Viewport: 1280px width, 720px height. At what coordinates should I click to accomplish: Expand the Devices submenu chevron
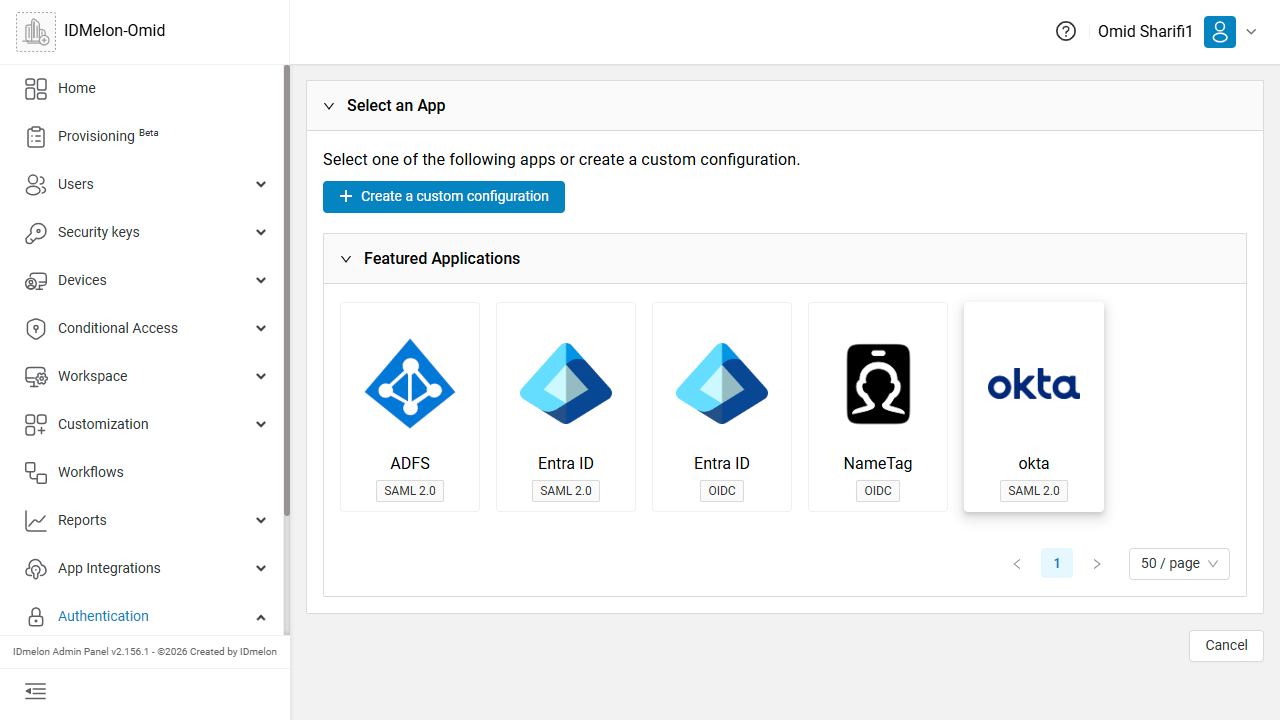[261, 280]
